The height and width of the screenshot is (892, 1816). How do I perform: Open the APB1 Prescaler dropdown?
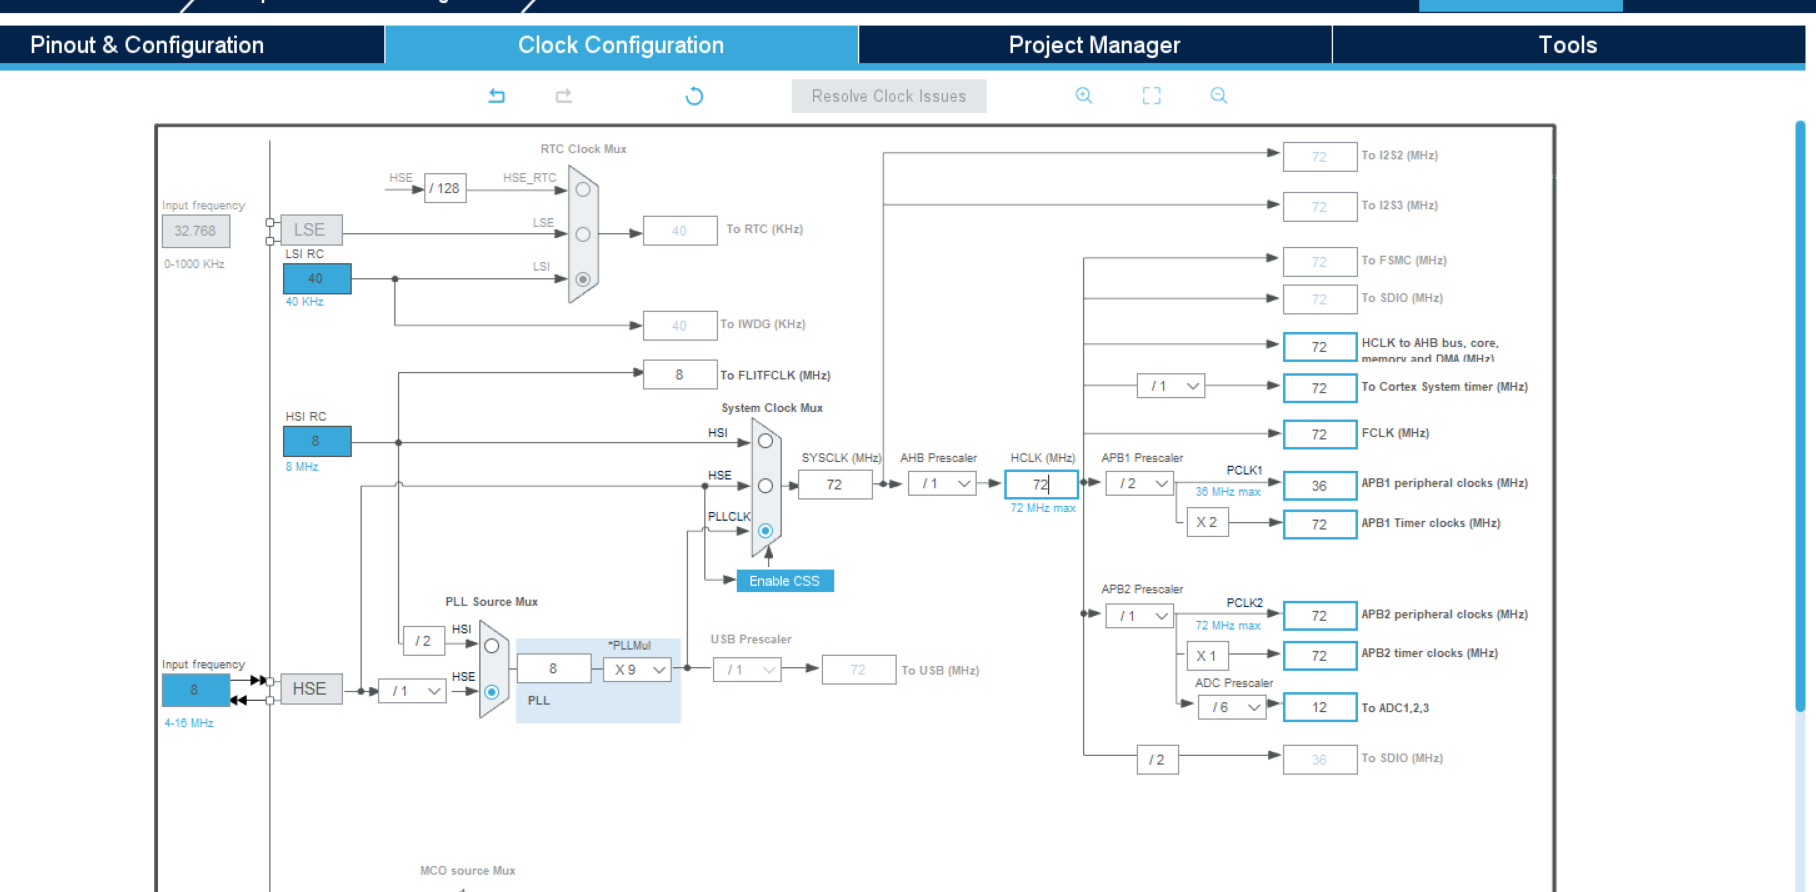coord(1140,484)
